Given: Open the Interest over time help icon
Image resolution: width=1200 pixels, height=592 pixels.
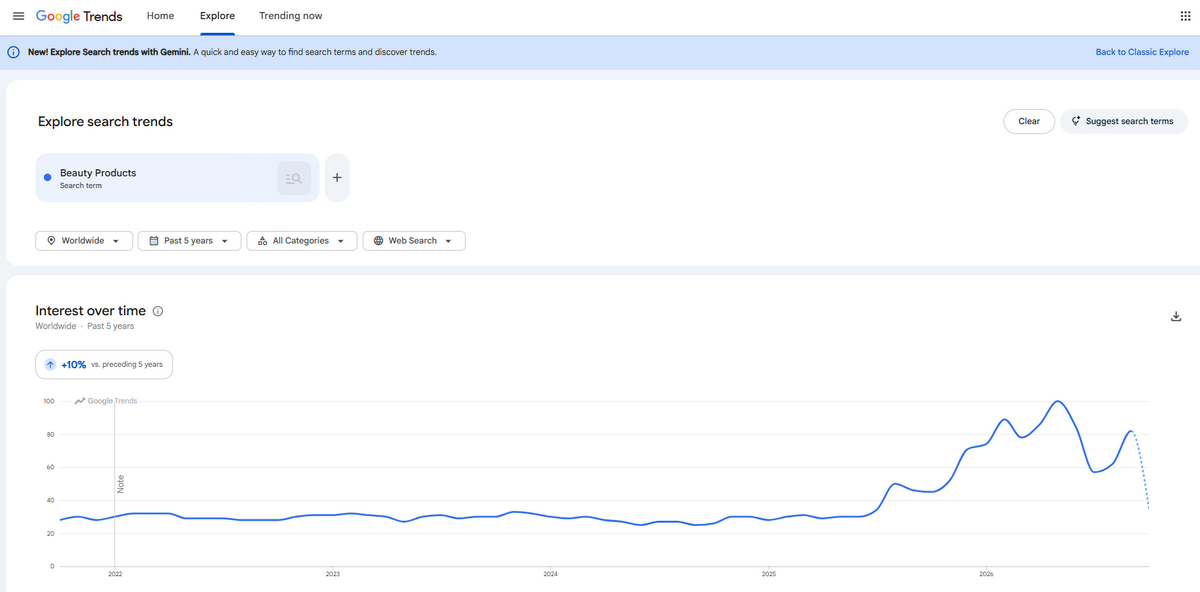Looking at the screenshot, I should (x=158, y=311).
